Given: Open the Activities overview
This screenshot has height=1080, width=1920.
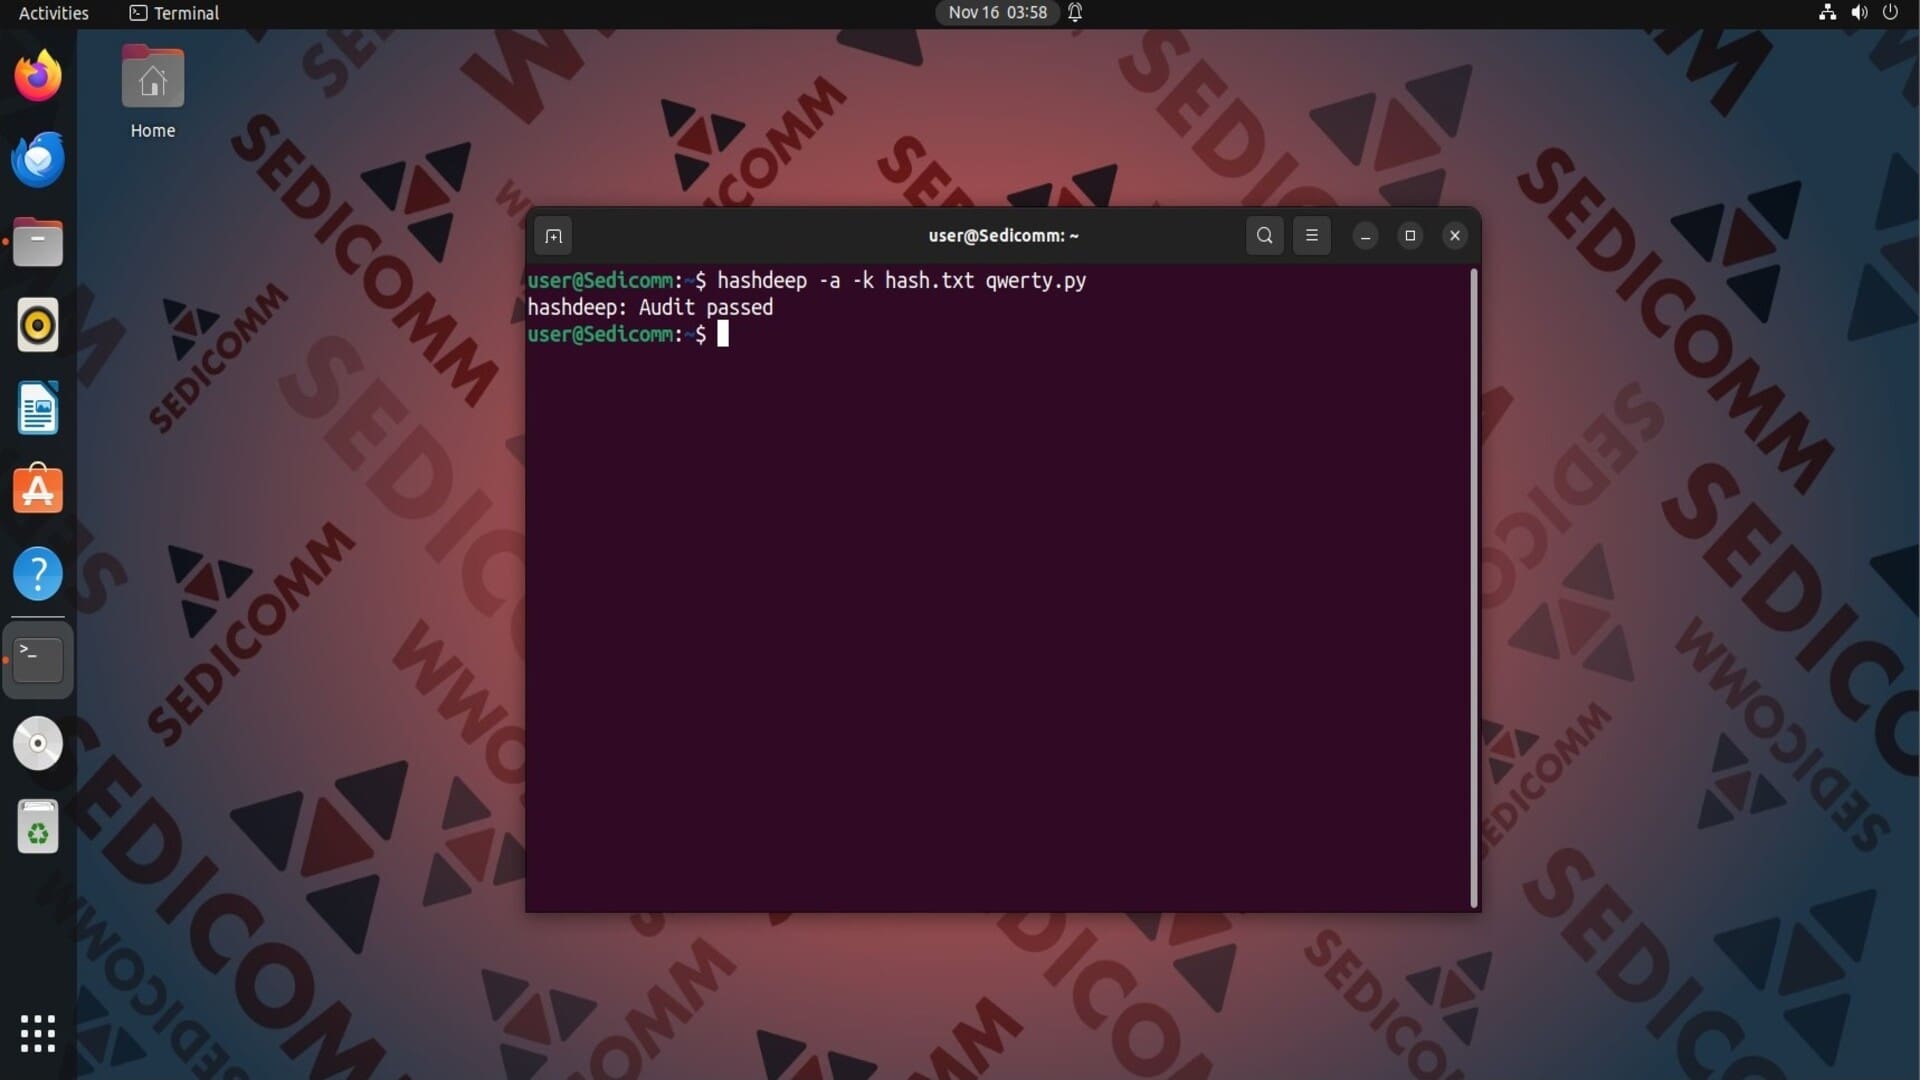Looking at the screenshot, I should [54, 13].
